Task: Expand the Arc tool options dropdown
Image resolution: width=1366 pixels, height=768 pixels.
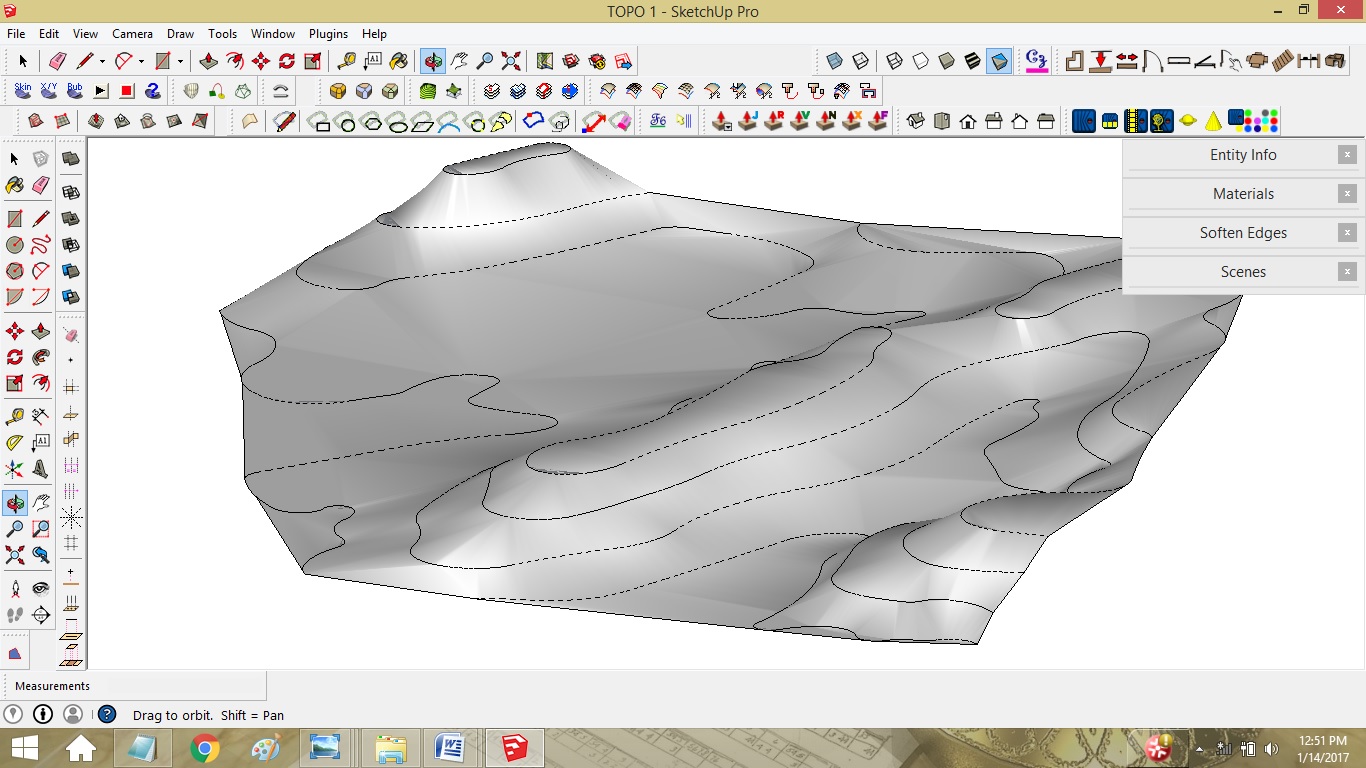Action: tap(140, 61)
